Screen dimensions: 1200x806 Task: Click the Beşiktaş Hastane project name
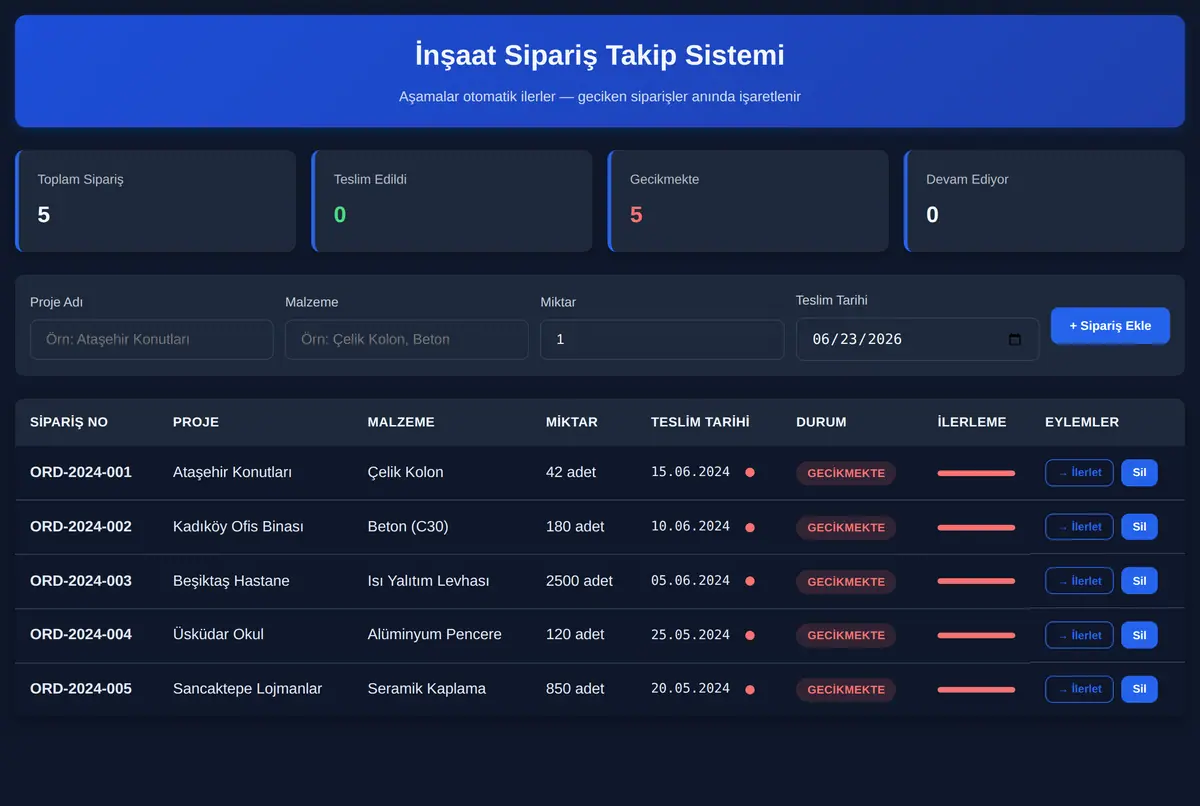point(231,581)
